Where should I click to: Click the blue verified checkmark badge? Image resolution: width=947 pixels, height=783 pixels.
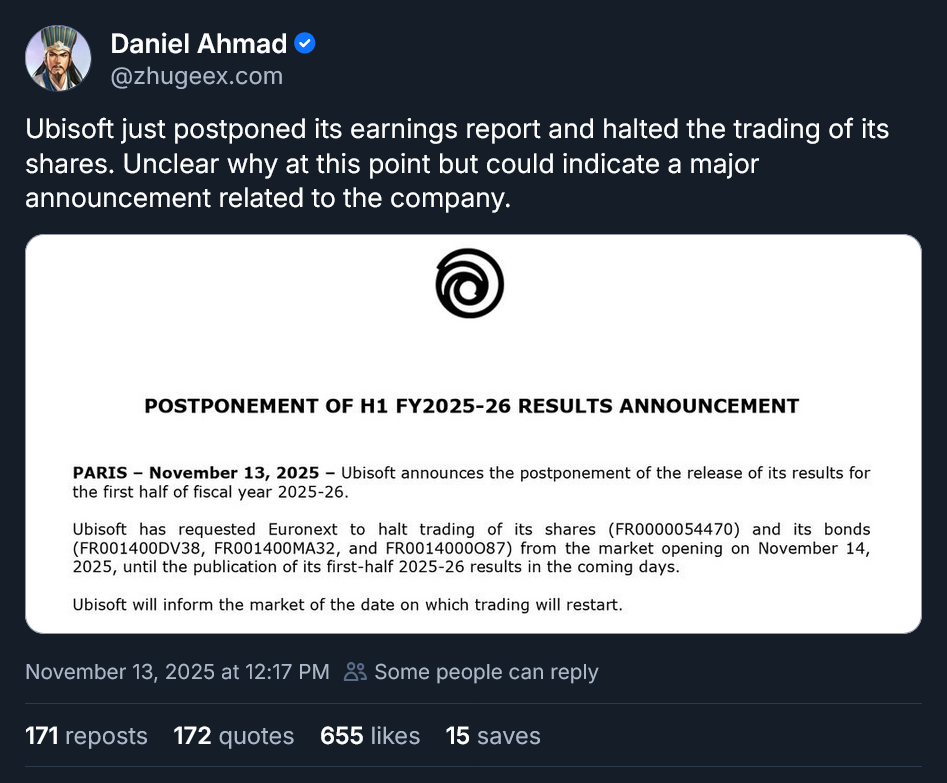click(x=304, y=41)
